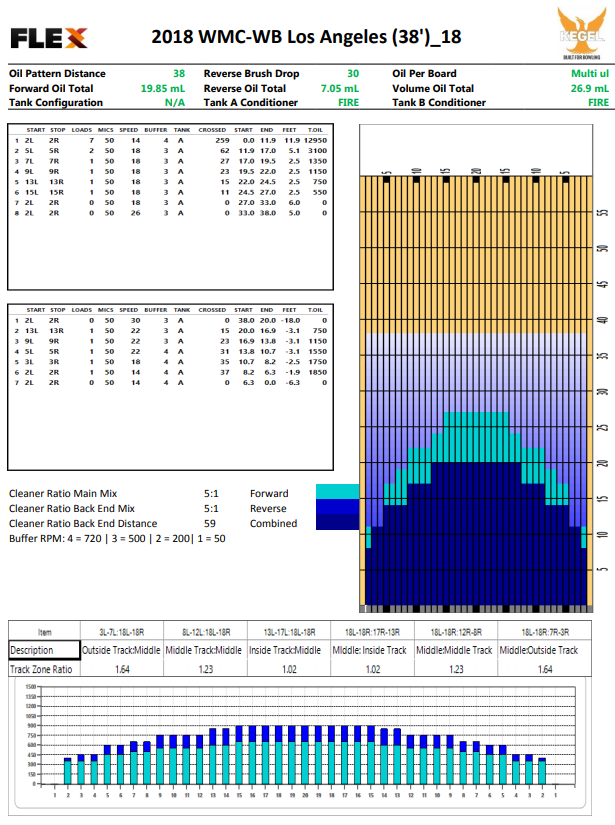Click the 1.02 ratio under 'Inside Track:Middle'
Screen dimensions: 615x825
tap(289, 669)
